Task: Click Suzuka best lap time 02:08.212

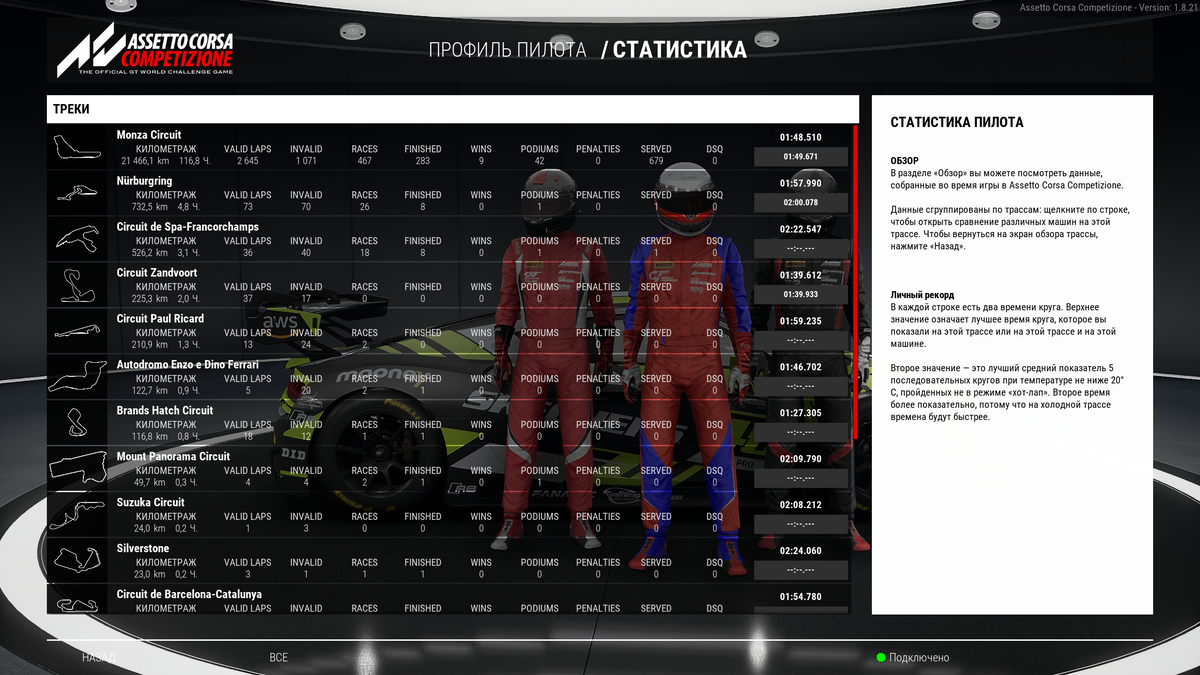Action: [800, 505]
